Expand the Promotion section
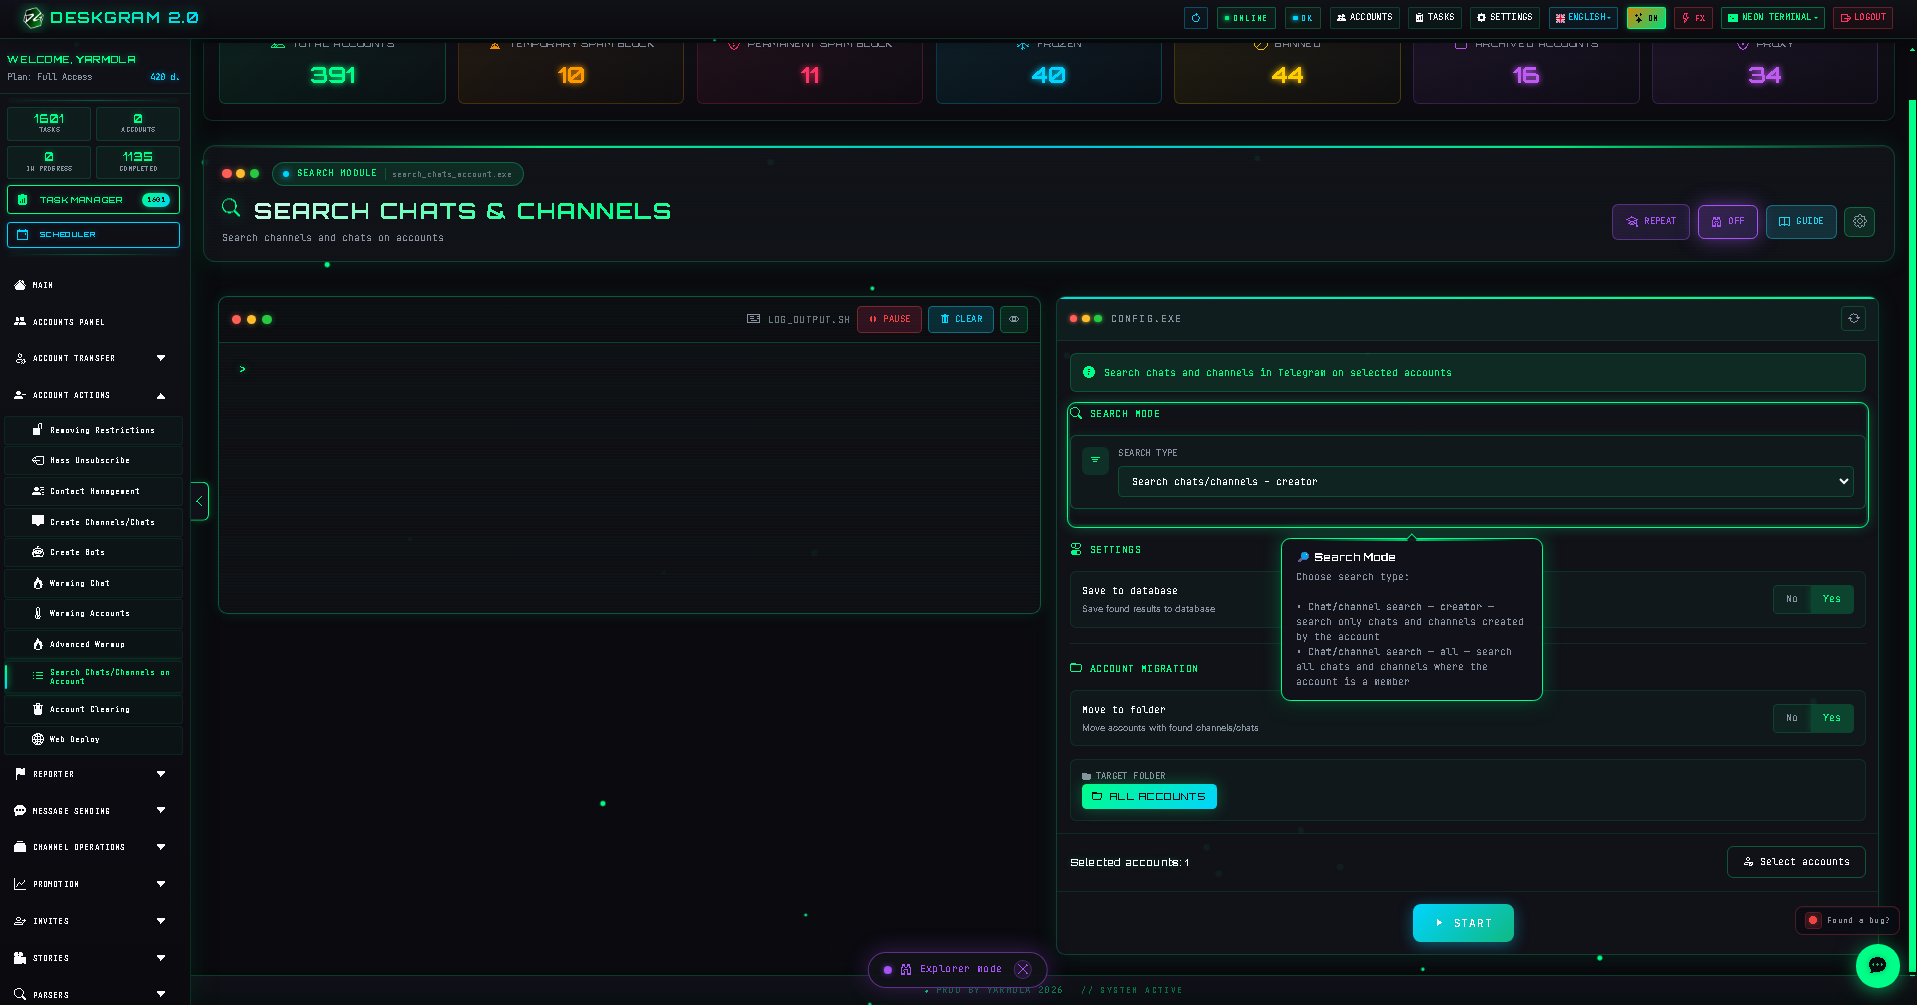The width and height of the screenshot is (1917, 1005). 95,884
